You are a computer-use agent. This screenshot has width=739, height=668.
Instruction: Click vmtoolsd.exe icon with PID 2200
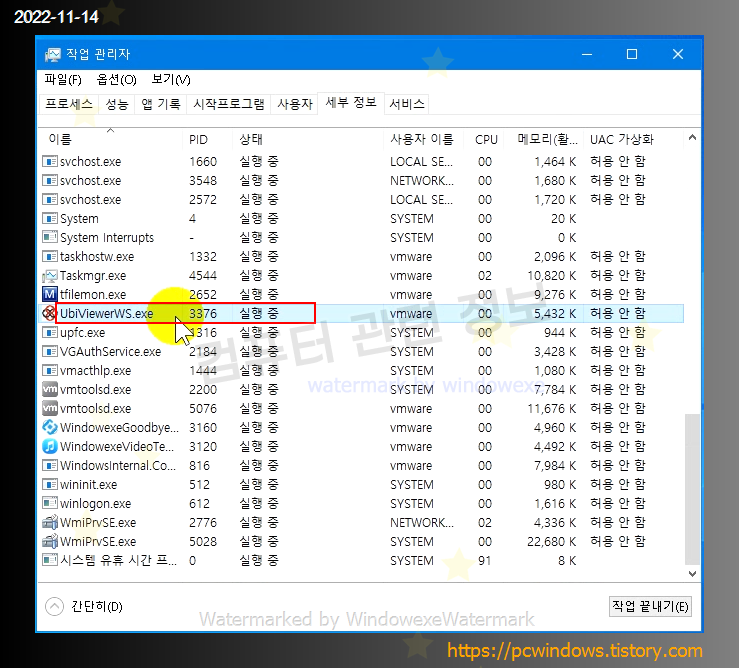[49, 389]
